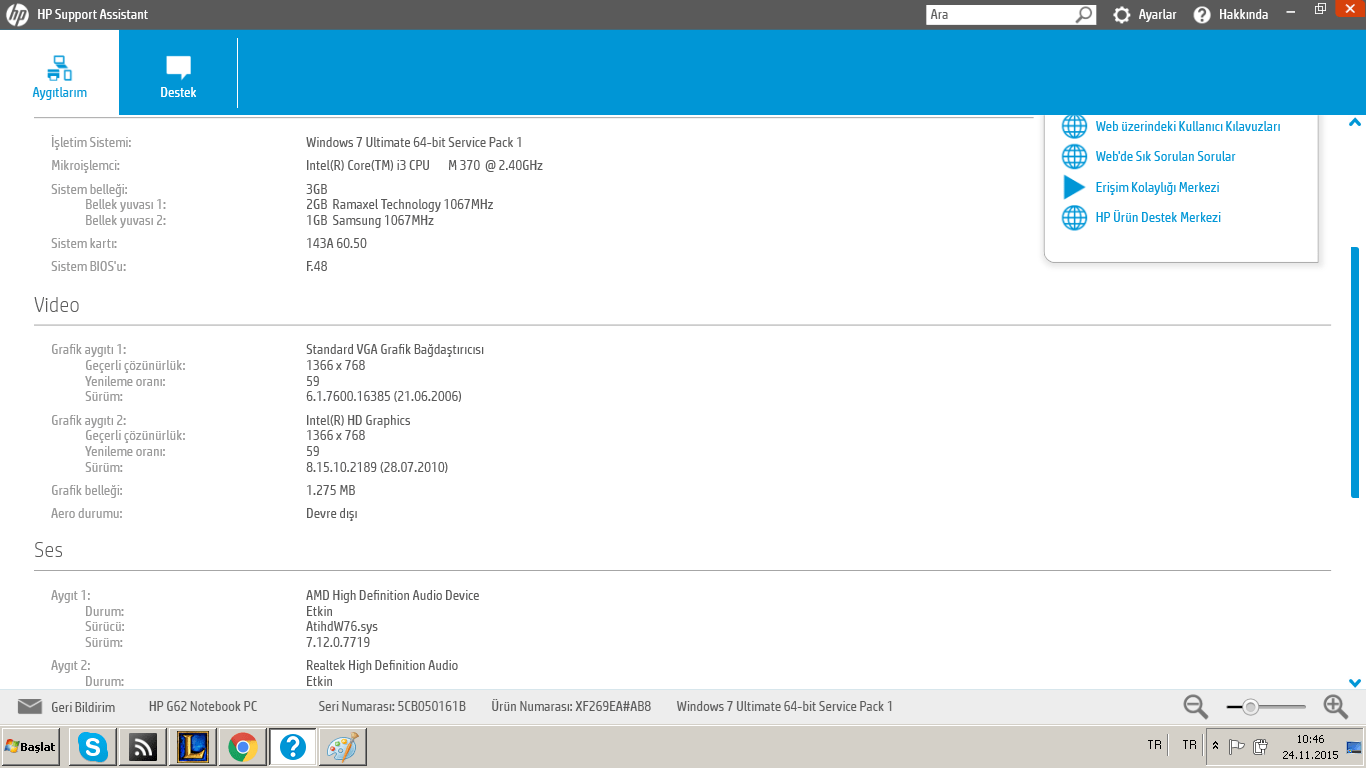Click the Action Center flag in the tray
The height and width of the screenshot is (768, 1366).
click(1237, 746)
